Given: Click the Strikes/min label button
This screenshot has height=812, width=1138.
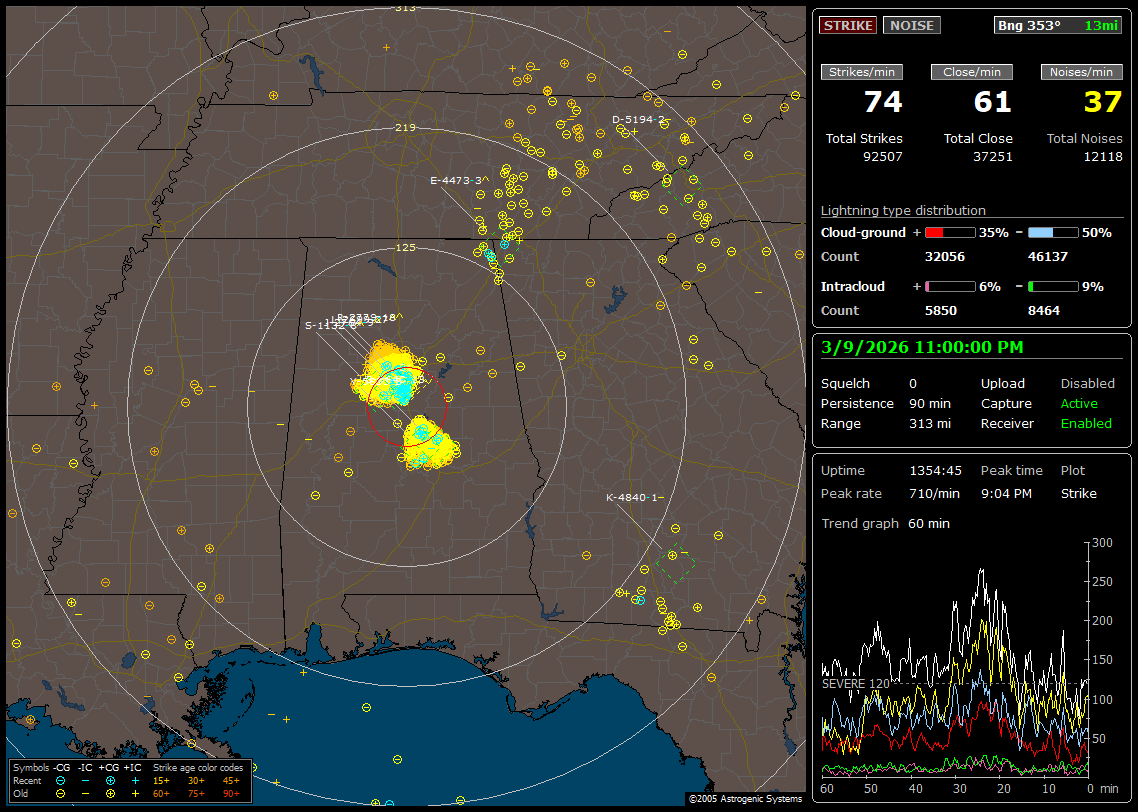Looking at the screenshot, I should point(862,72).
